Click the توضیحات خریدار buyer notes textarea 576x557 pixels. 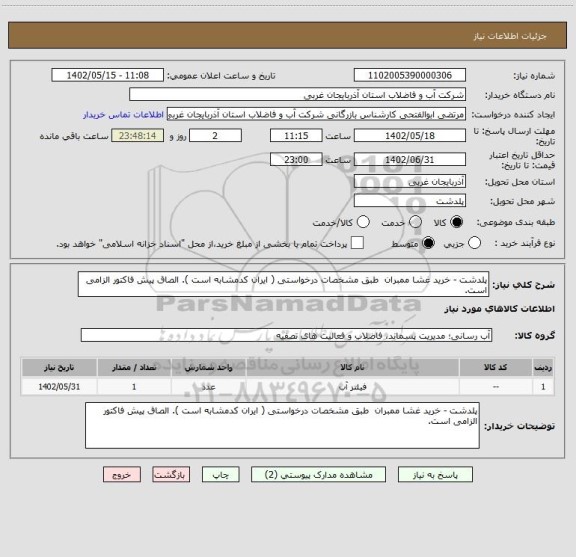click(282, 425)
